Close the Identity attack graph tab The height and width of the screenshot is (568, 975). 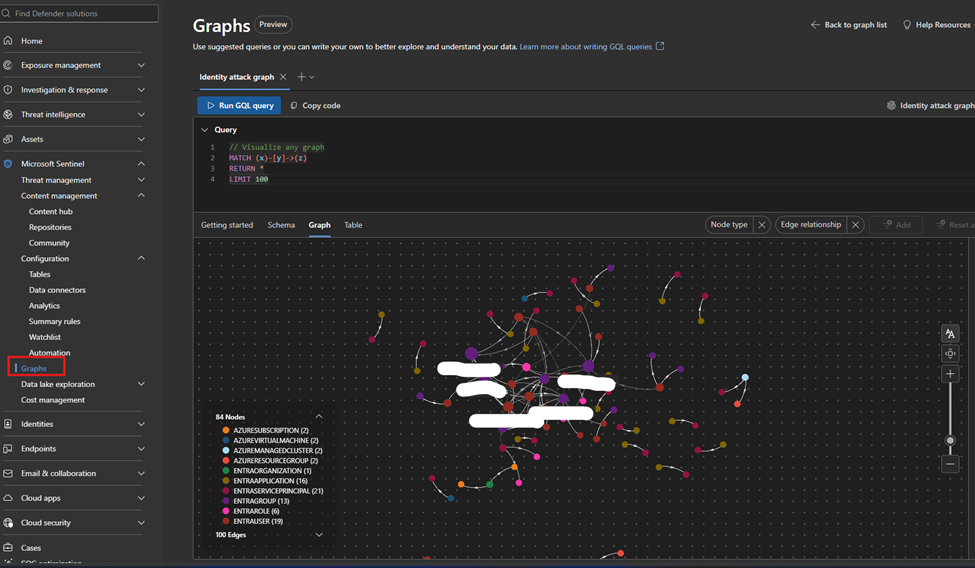[x=283, y=77]
